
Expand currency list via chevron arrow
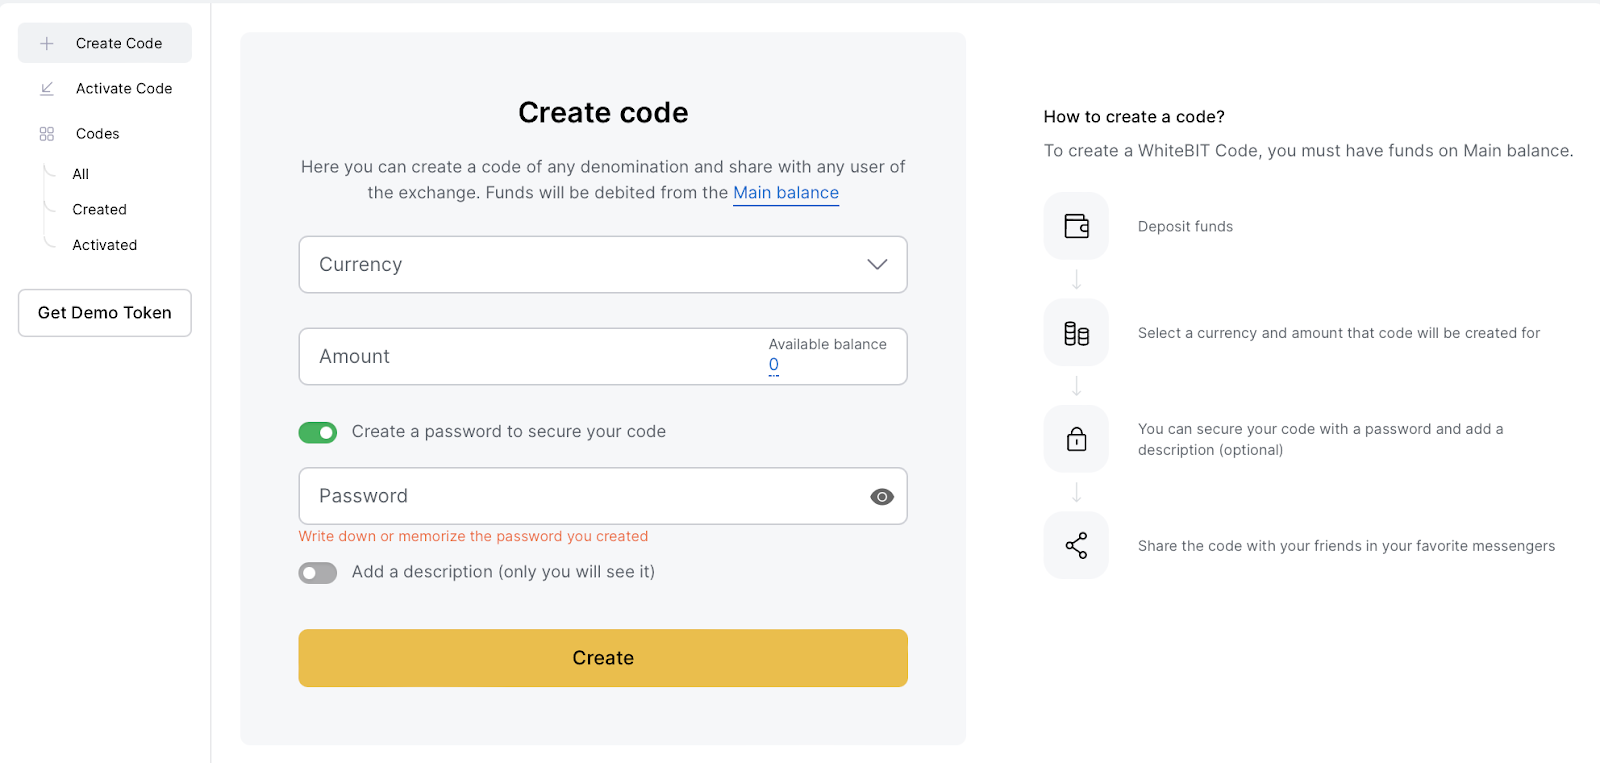(x=877, y=265)
